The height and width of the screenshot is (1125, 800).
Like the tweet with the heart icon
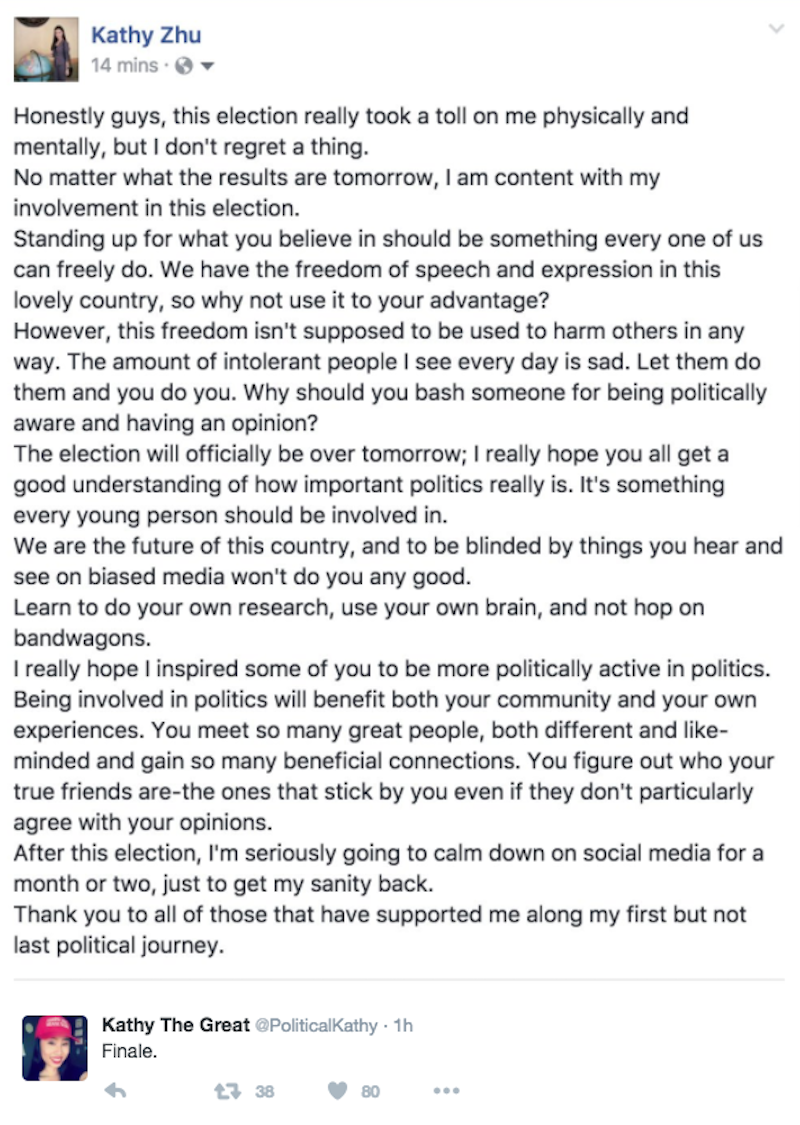pyautogui.click(x=338, y=1091)
